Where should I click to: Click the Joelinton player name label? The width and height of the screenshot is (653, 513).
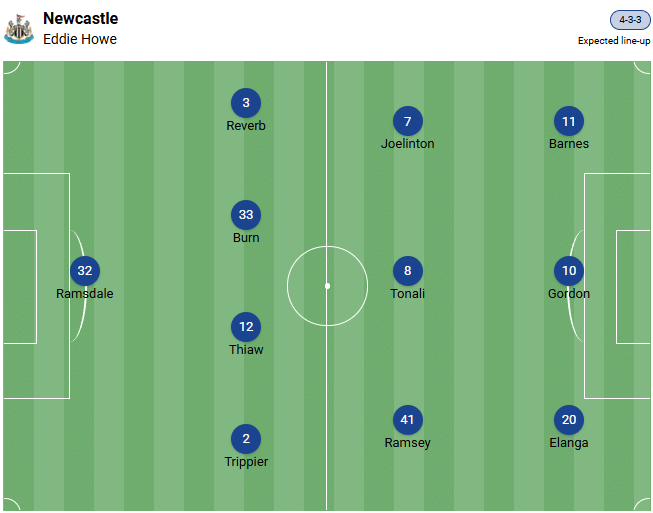click(408, 144)
